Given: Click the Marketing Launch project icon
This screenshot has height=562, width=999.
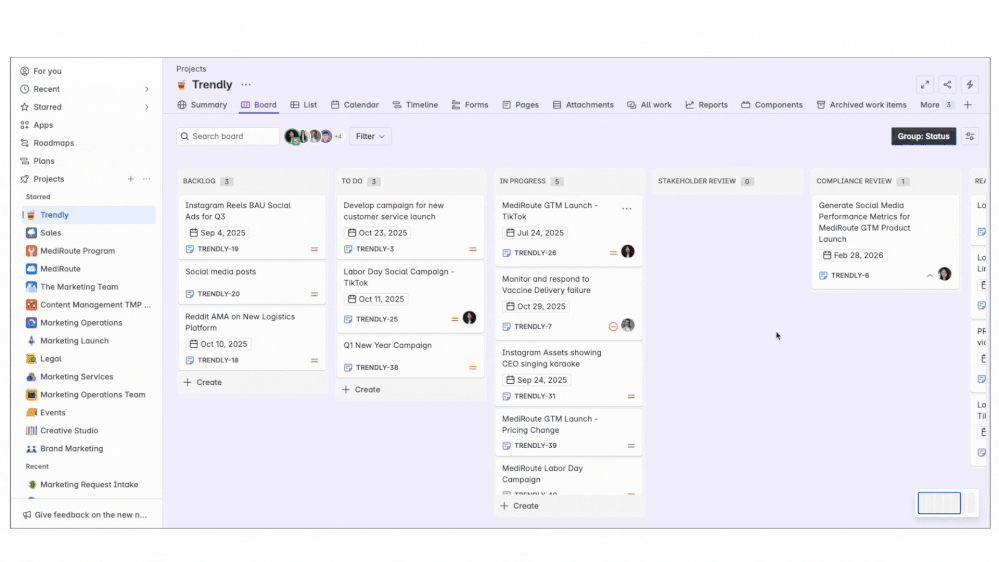Looking at the screenshot, I should (31, 341).
